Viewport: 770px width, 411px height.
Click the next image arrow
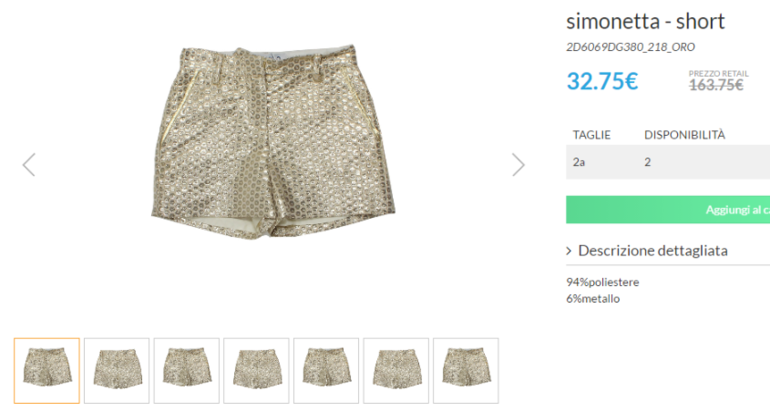click(x=518, y=165)
